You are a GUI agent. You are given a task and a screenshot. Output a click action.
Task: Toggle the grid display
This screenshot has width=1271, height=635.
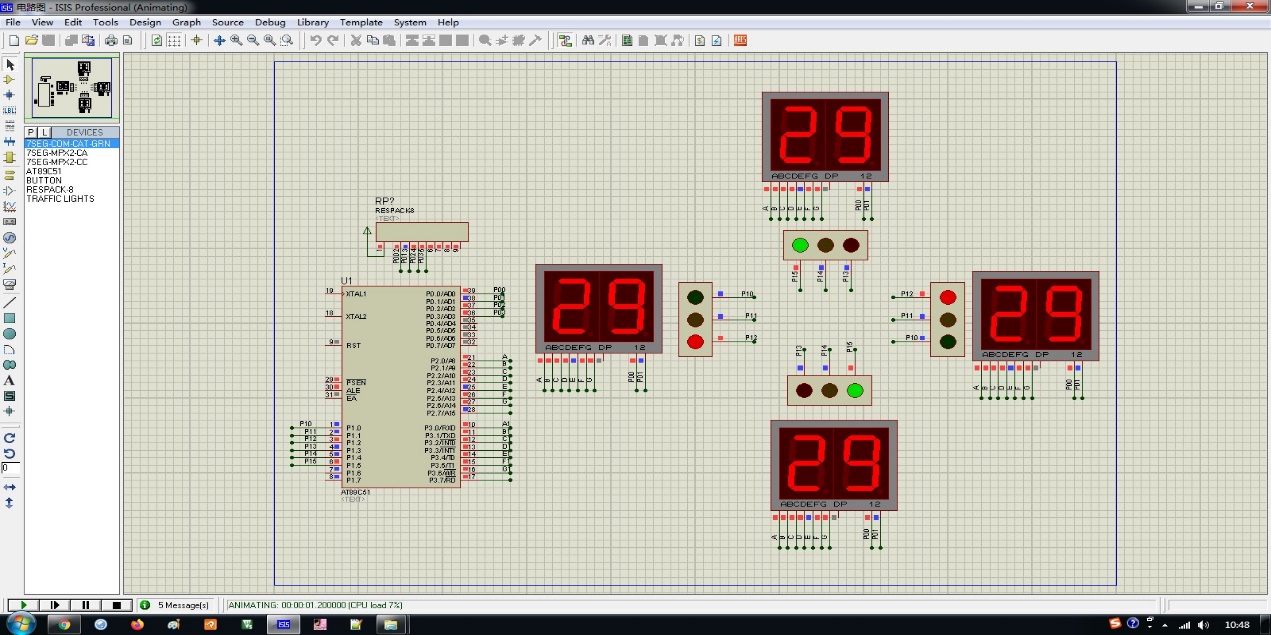pos(174,40)
